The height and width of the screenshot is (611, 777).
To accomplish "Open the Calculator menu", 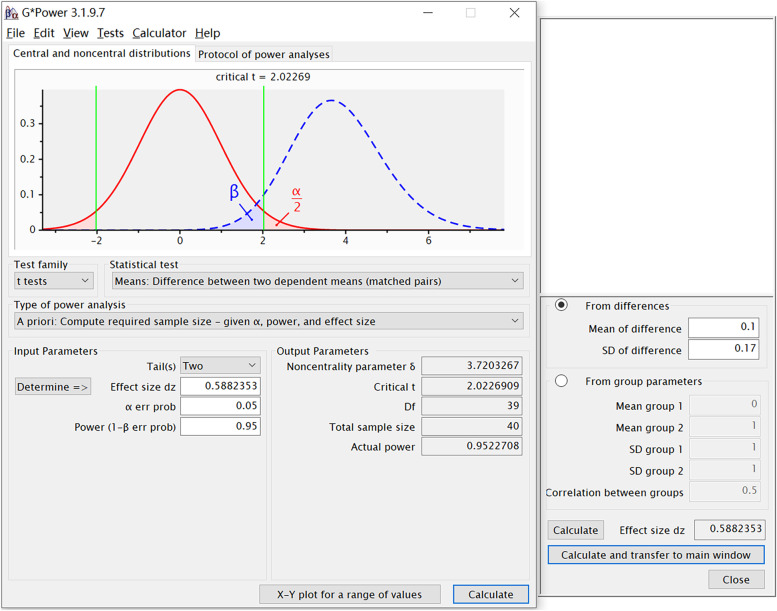I will (x=159, y=33).
